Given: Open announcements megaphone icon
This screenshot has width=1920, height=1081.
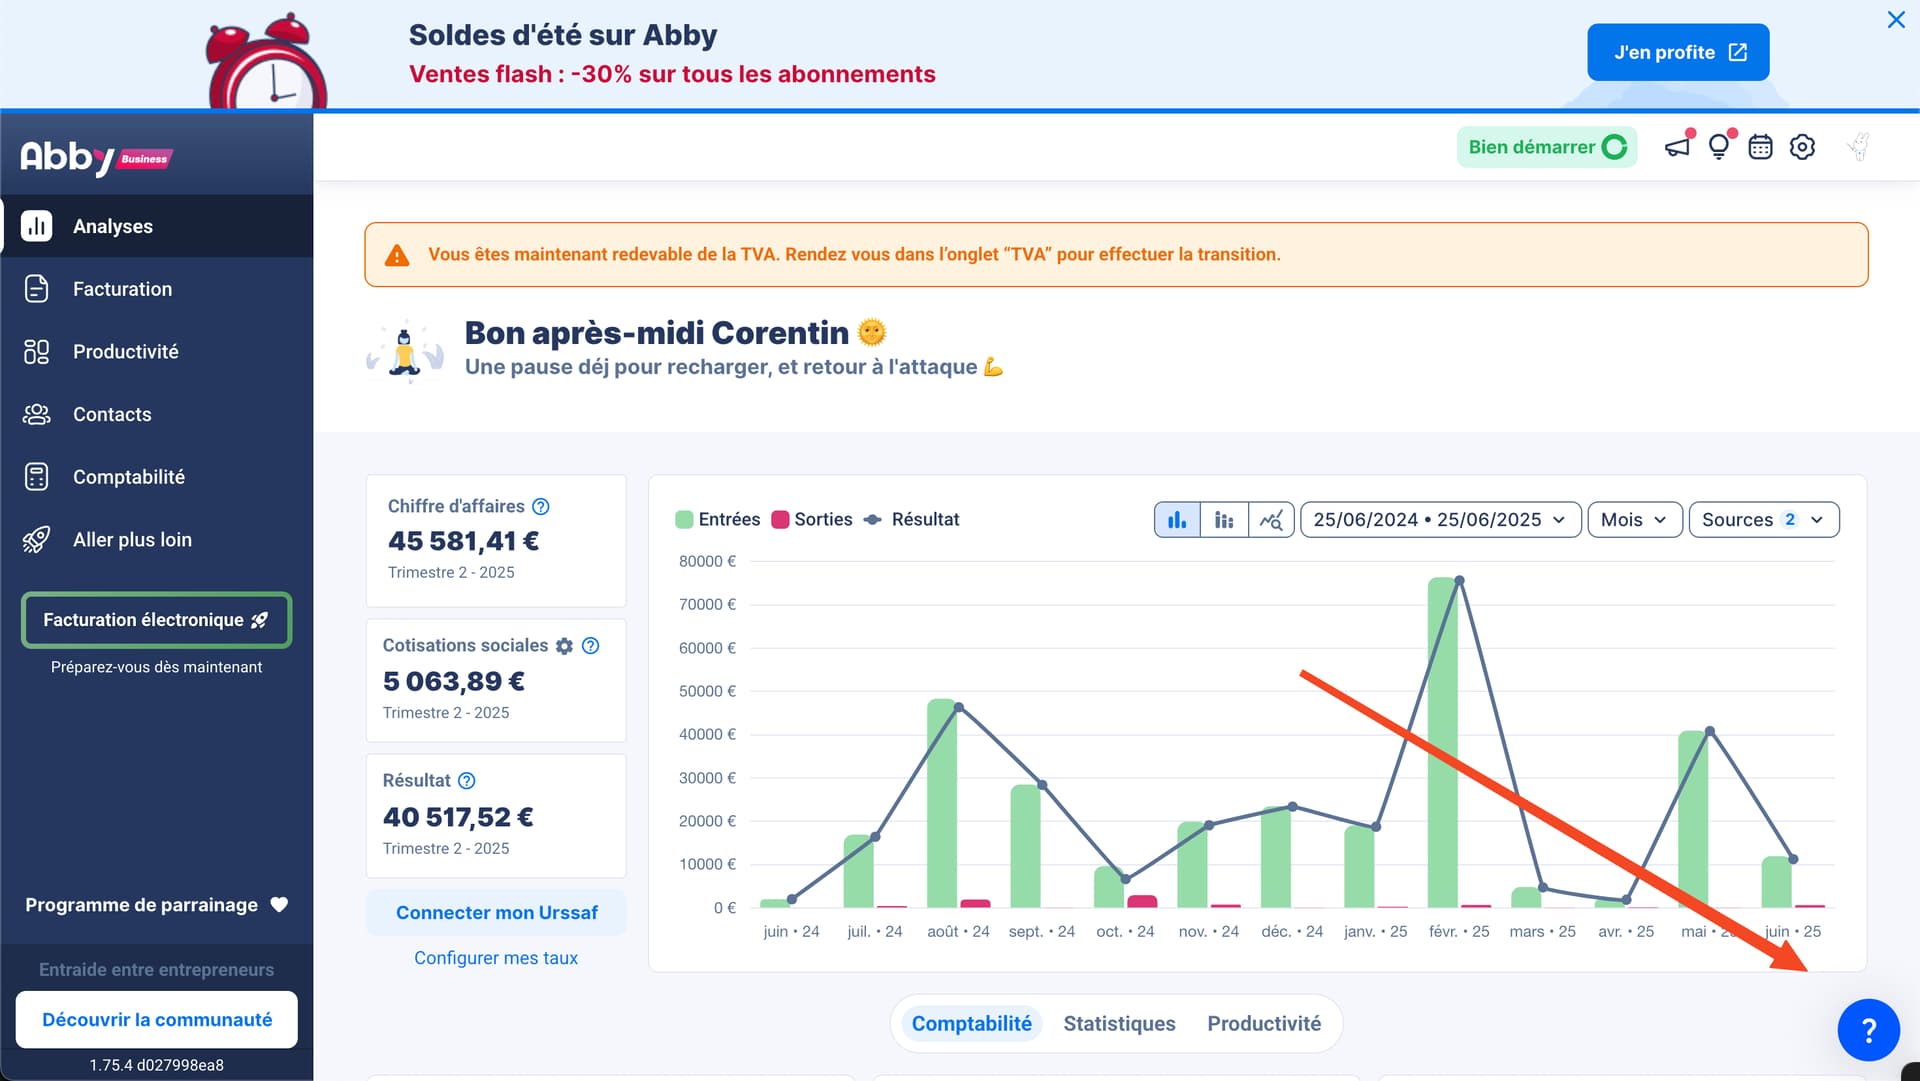Looking at the screenshot, I should (x=1677, y=147).
